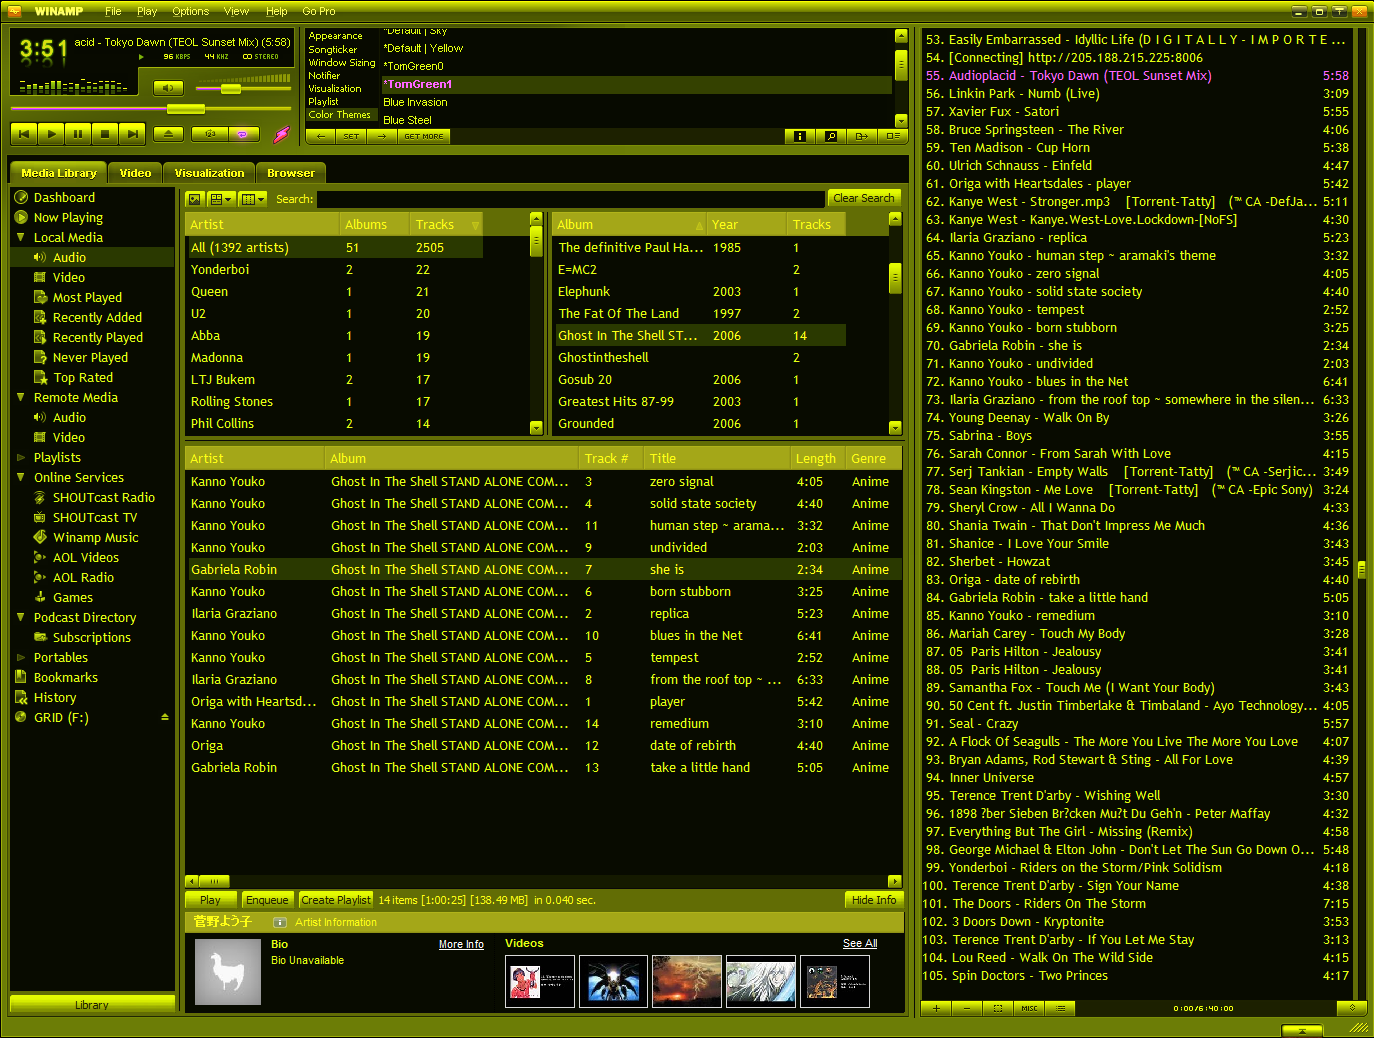Open the See All videos link
The width and height of the screenshot is (1374, 1038).
click(860, 943)
